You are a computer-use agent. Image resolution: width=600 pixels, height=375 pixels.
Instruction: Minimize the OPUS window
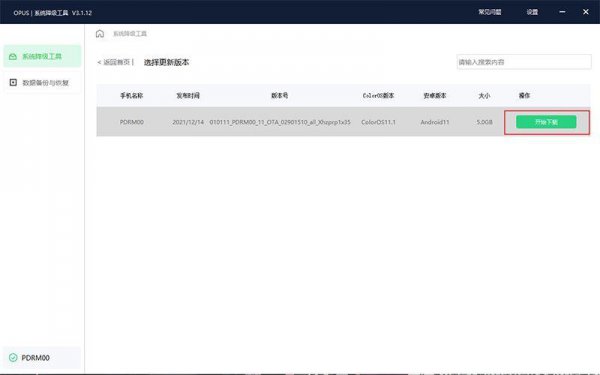tap(562, 12)
